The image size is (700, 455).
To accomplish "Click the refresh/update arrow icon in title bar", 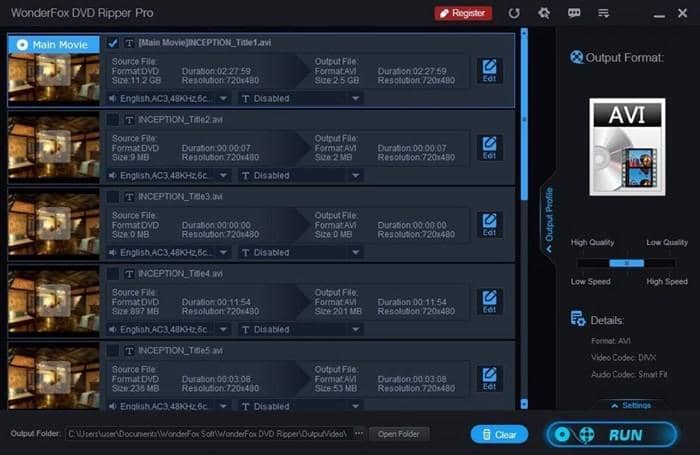I will (514, 13).
